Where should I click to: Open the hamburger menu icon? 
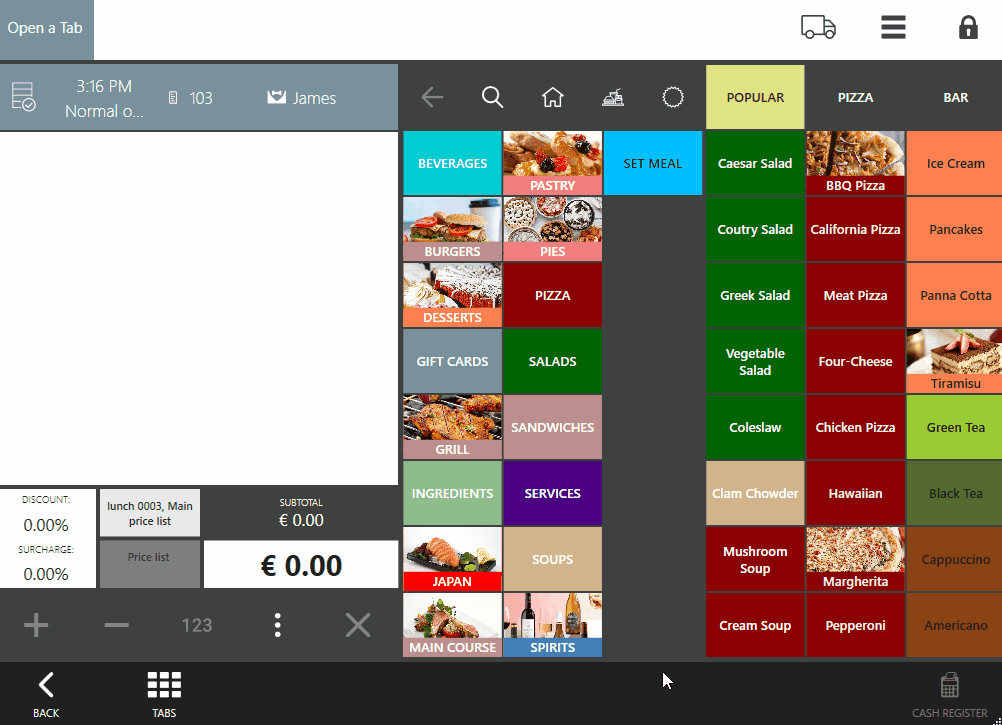coord(893,28)
